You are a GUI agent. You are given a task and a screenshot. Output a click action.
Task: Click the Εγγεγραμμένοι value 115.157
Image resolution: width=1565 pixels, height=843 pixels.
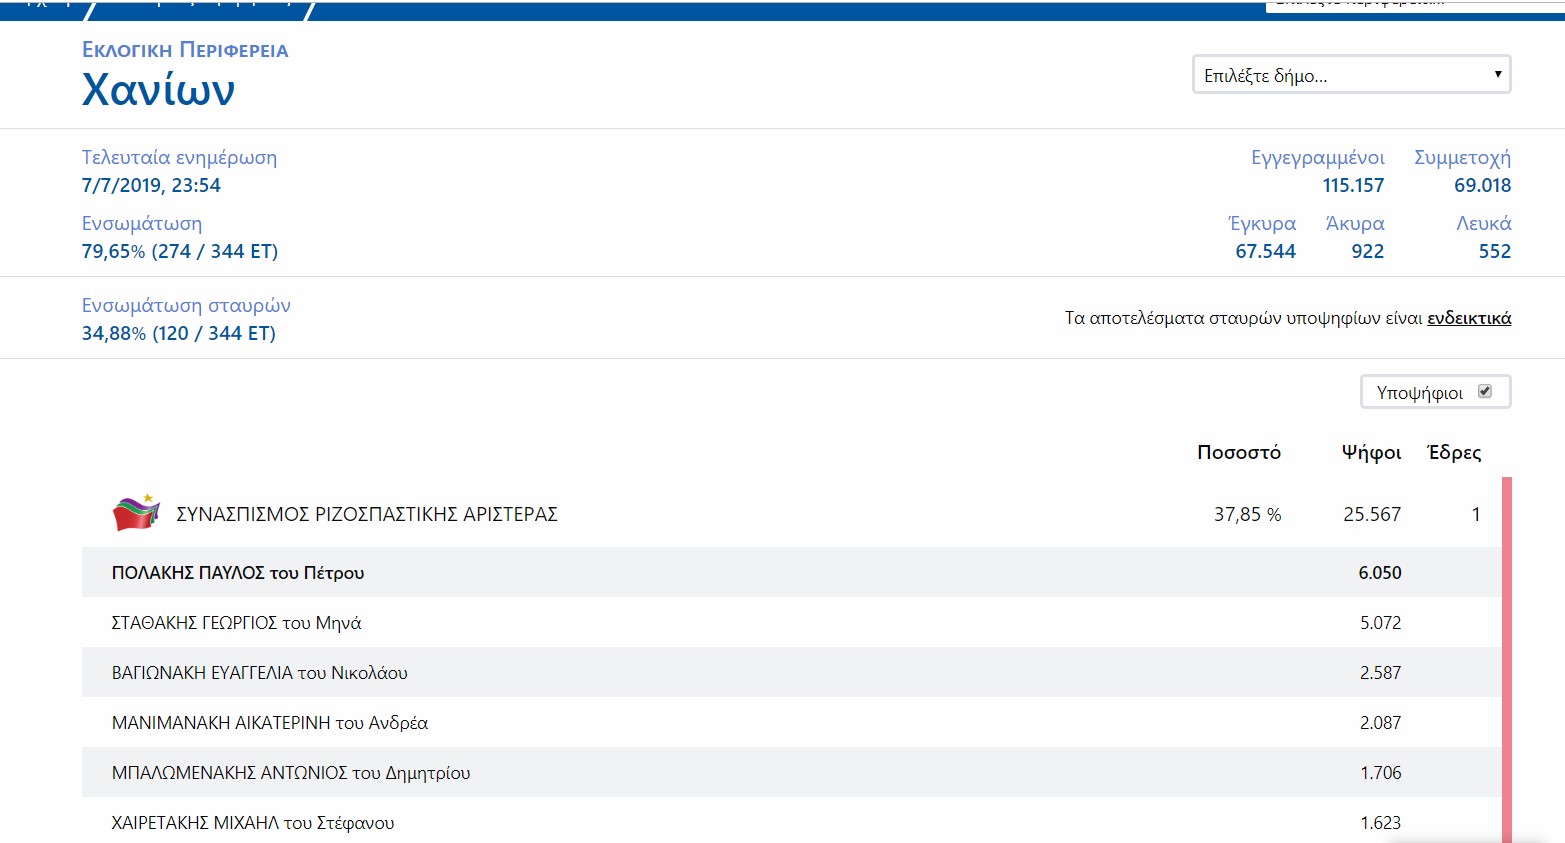pos(1352,185)
